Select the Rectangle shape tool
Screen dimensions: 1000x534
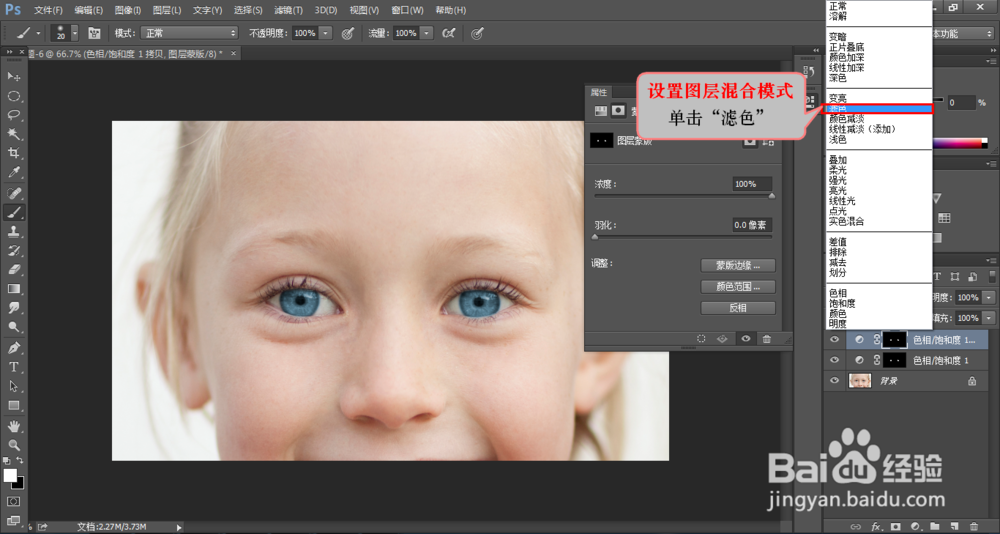tap(13, 406)
